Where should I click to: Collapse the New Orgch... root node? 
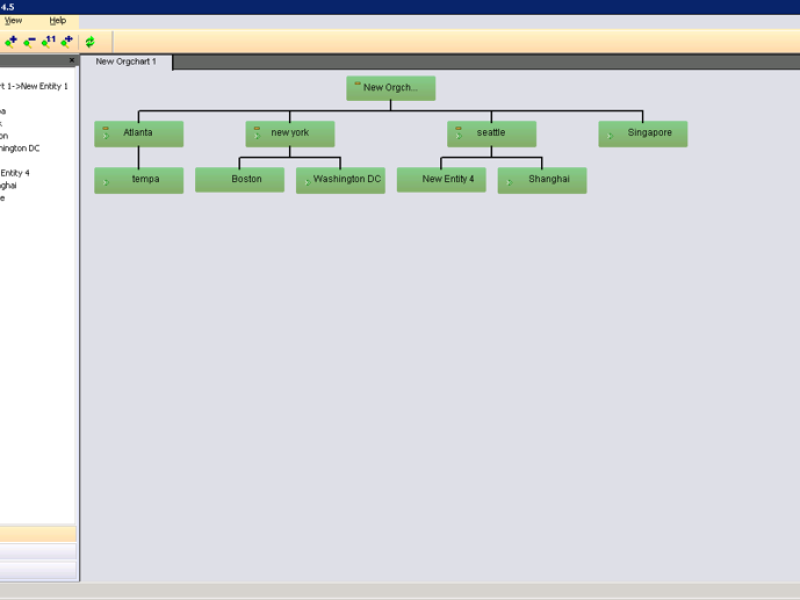[357, 84]
